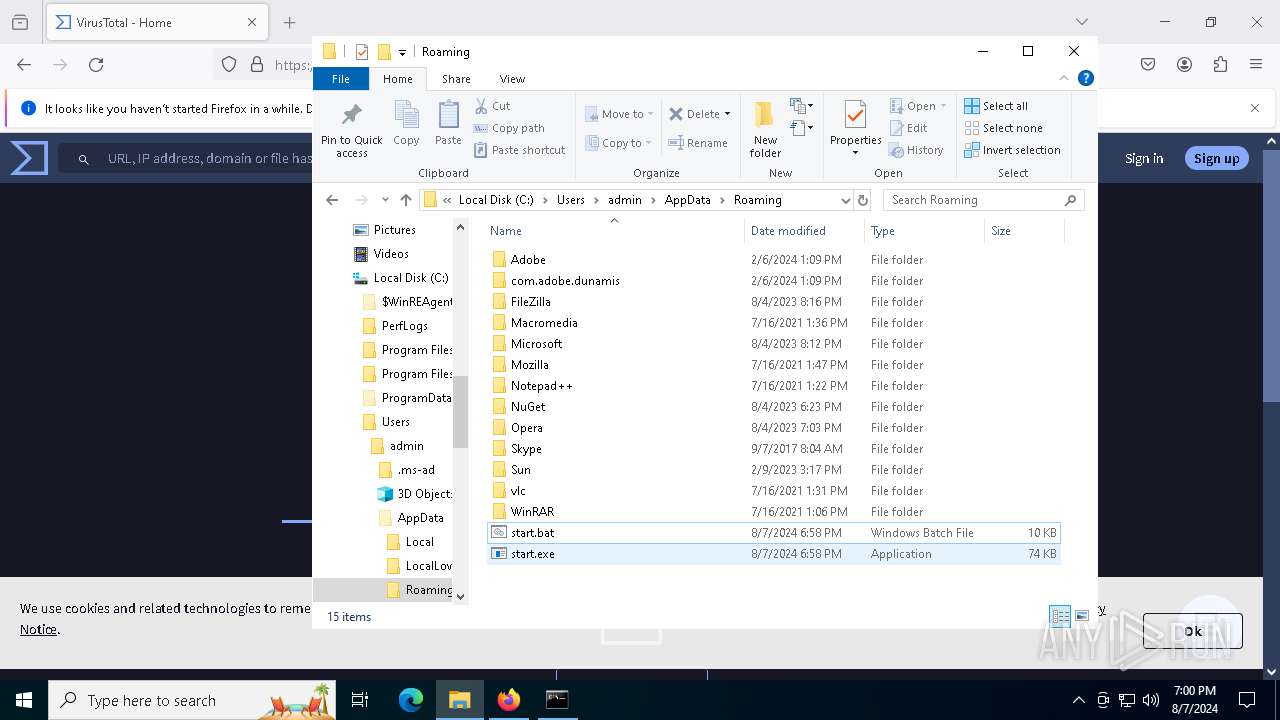Click the Windows taskbar search box
1280x720 pixels.
pos(193,700)
